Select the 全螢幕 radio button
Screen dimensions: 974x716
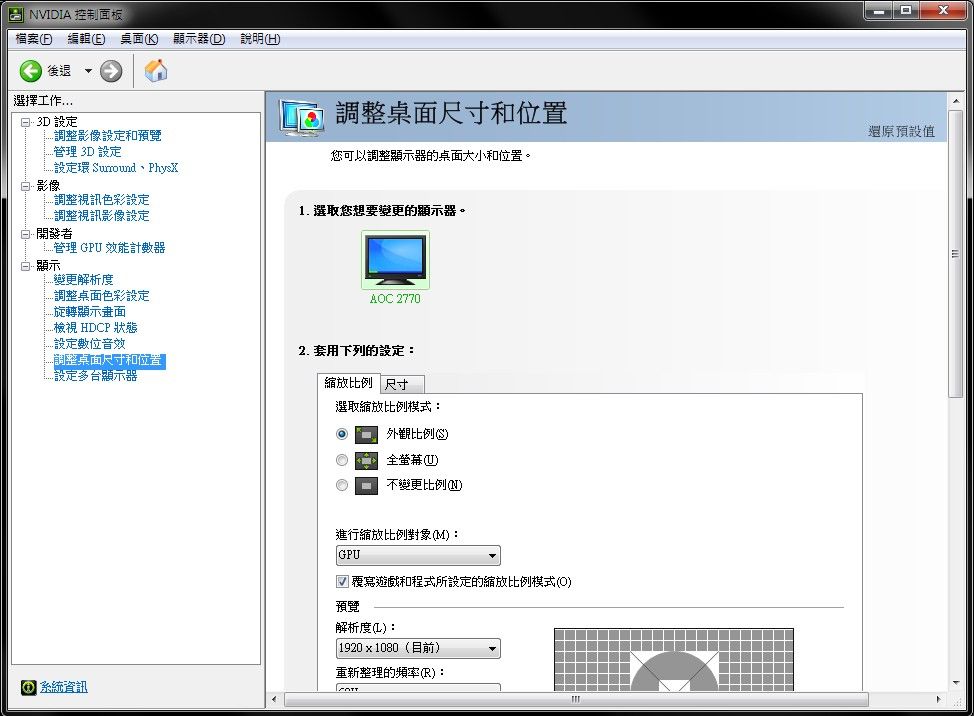click(x=342, y=460)
